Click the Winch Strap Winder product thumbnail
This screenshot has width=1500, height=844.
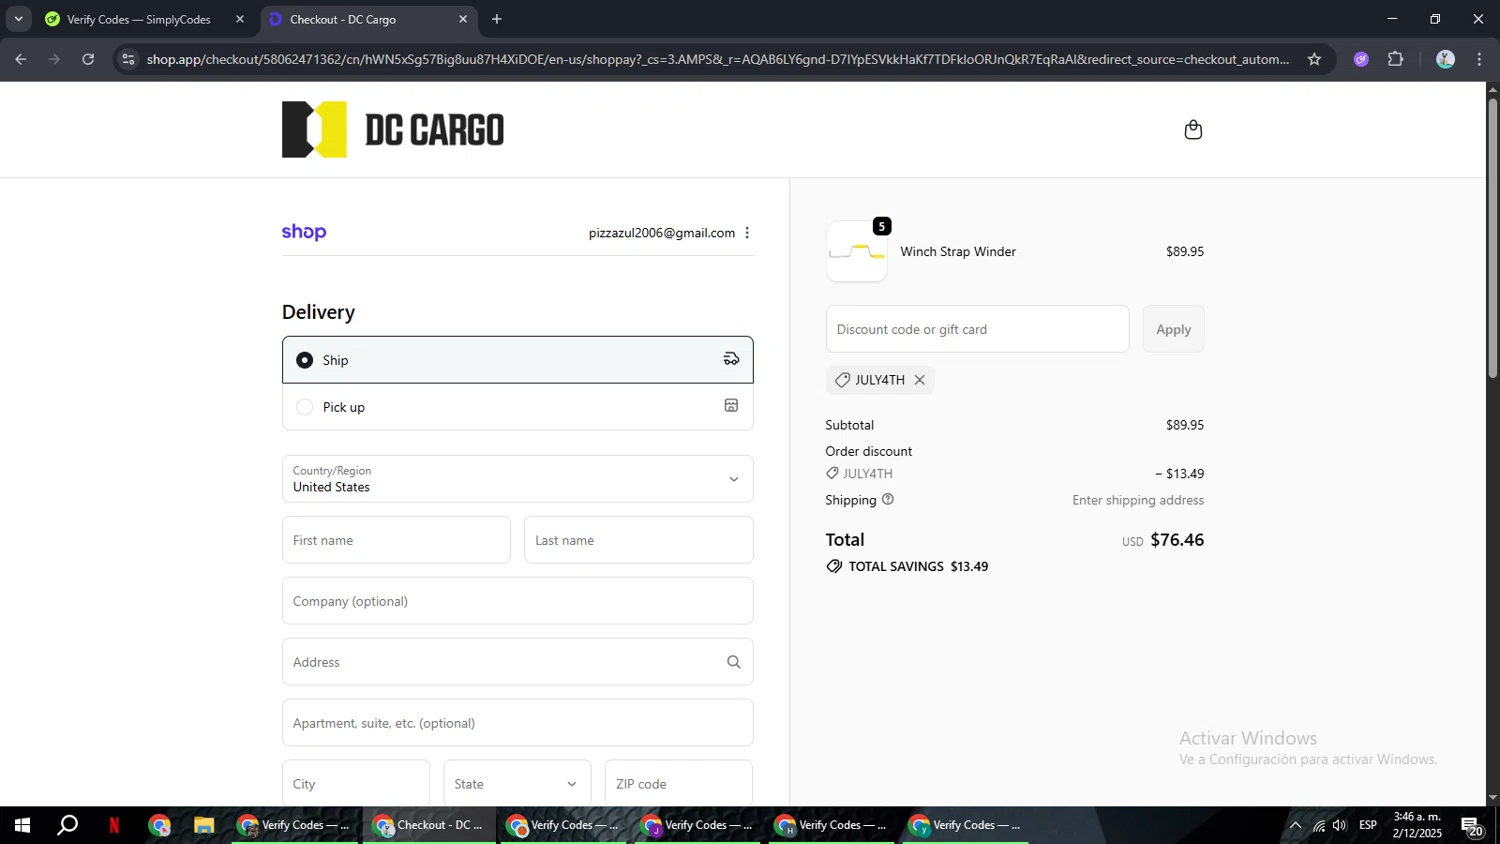[x=857, y=252]
